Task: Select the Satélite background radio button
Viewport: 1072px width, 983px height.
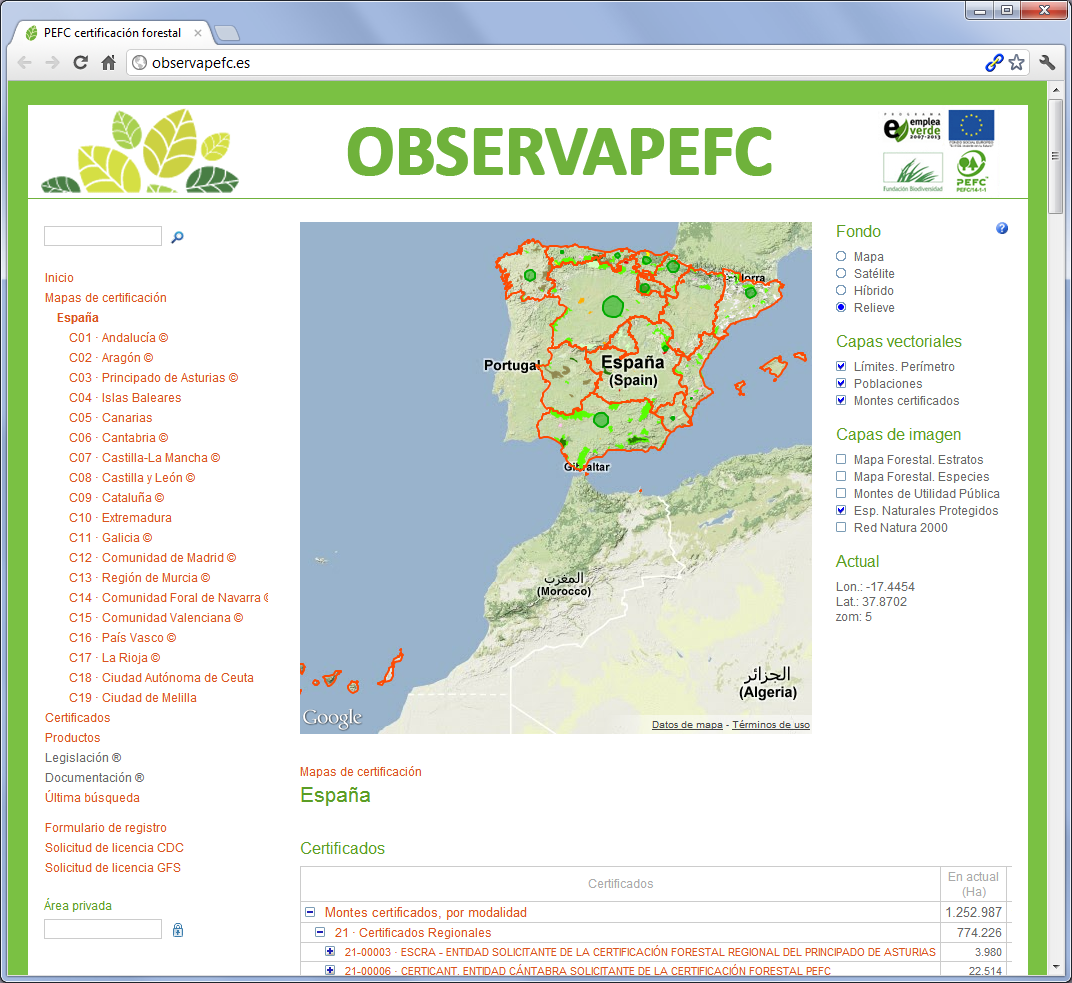Action: 841,274
